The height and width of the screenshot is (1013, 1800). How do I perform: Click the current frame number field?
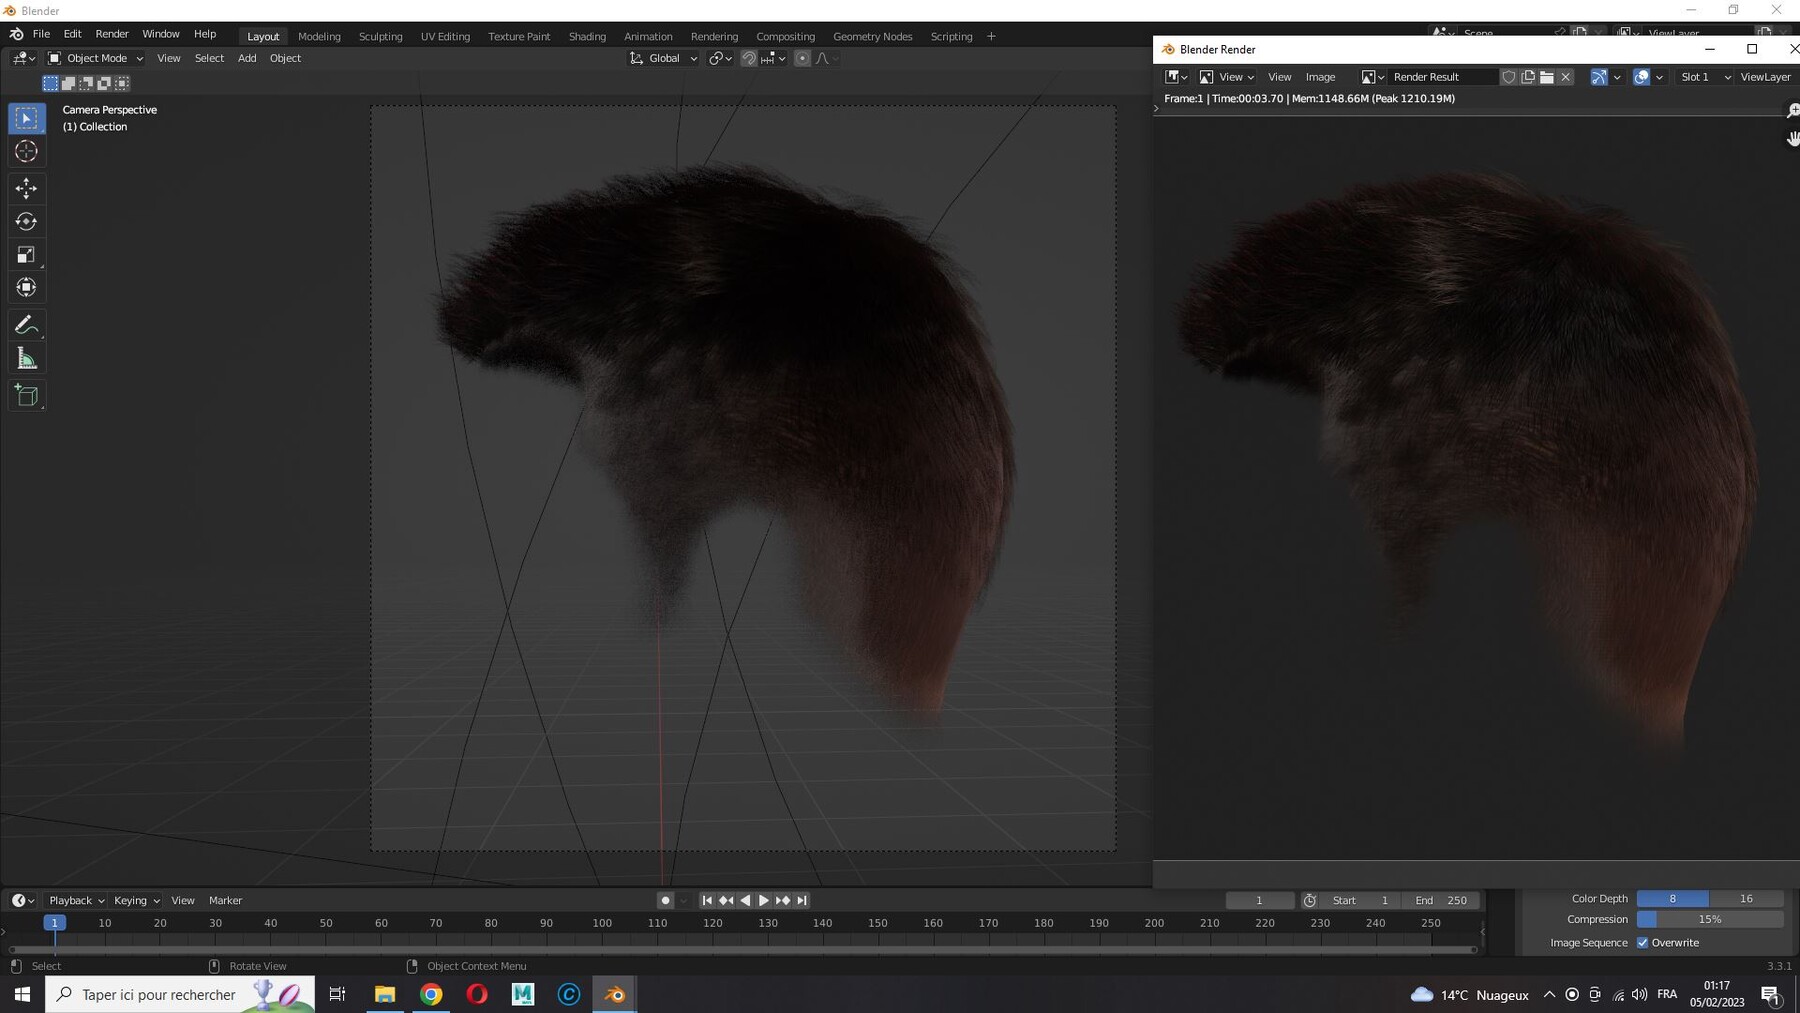click(1259, 901)
